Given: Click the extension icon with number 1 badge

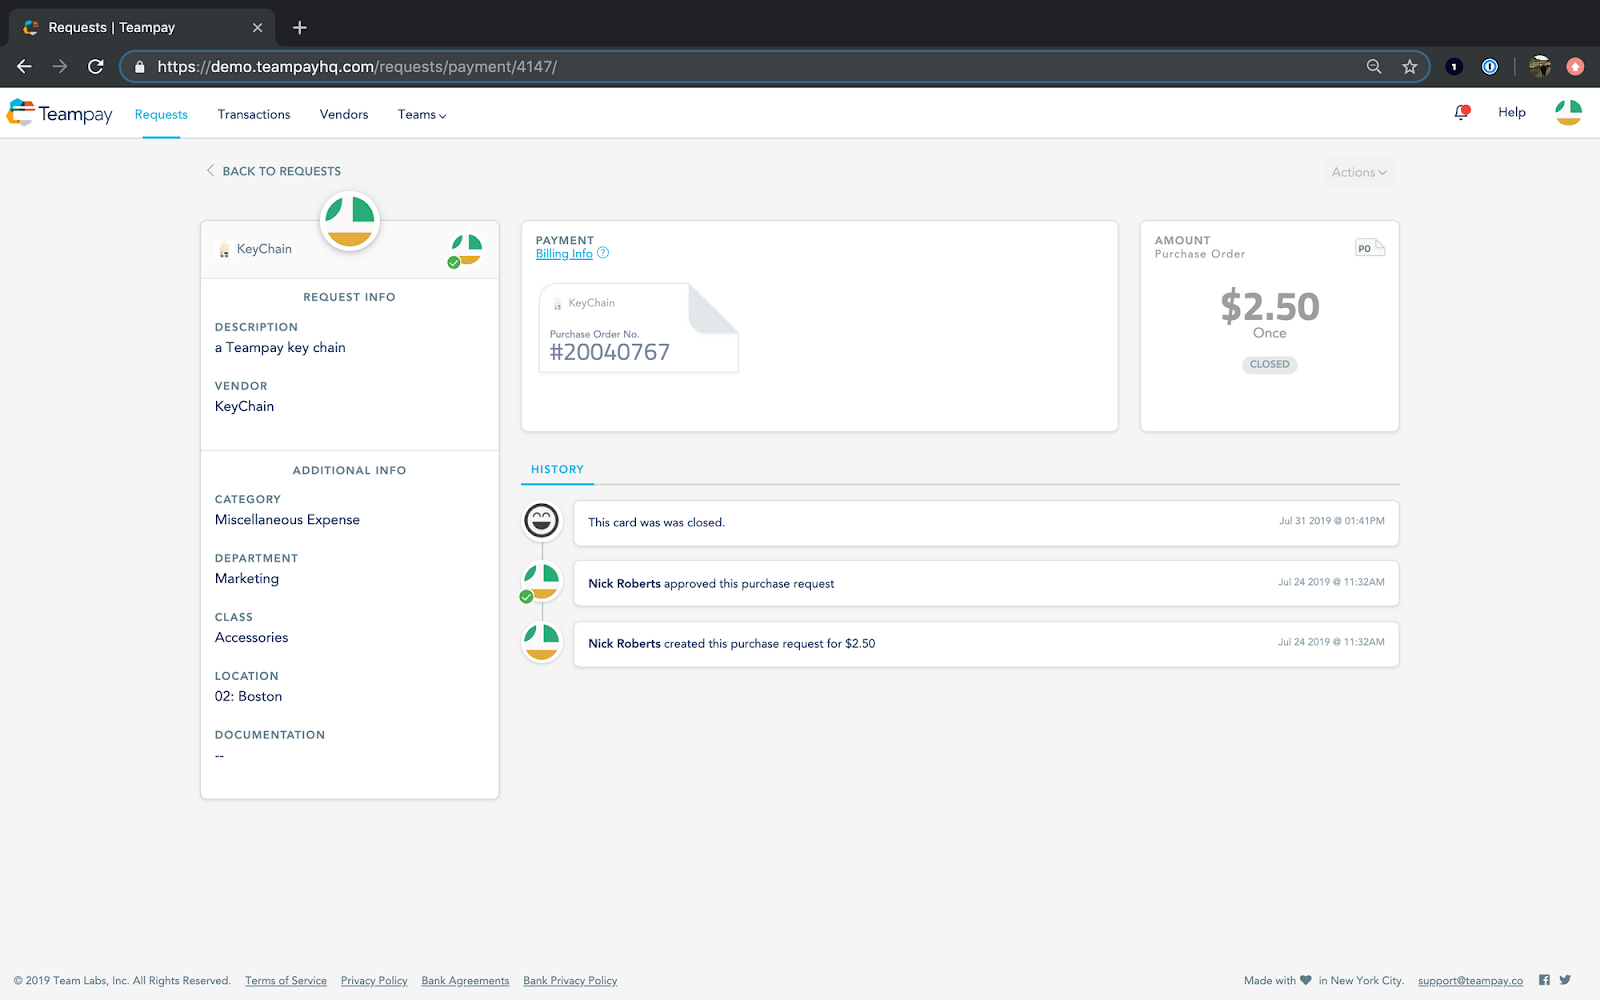Looking at the screenshot, I should click(1454, 67).
